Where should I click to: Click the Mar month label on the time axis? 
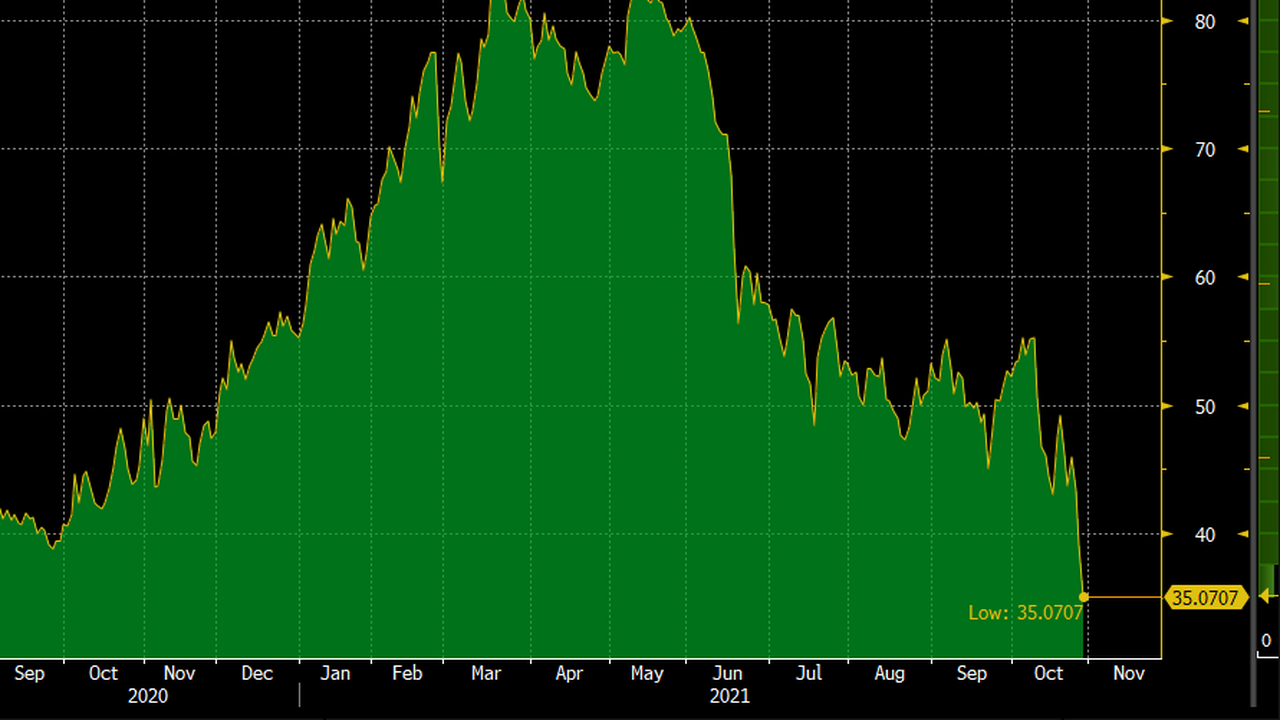(486, 673)
